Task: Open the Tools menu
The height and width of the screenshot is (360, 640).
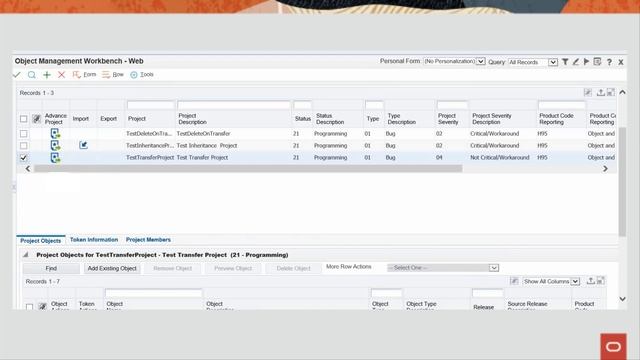Action: click(x=142, y=75)
